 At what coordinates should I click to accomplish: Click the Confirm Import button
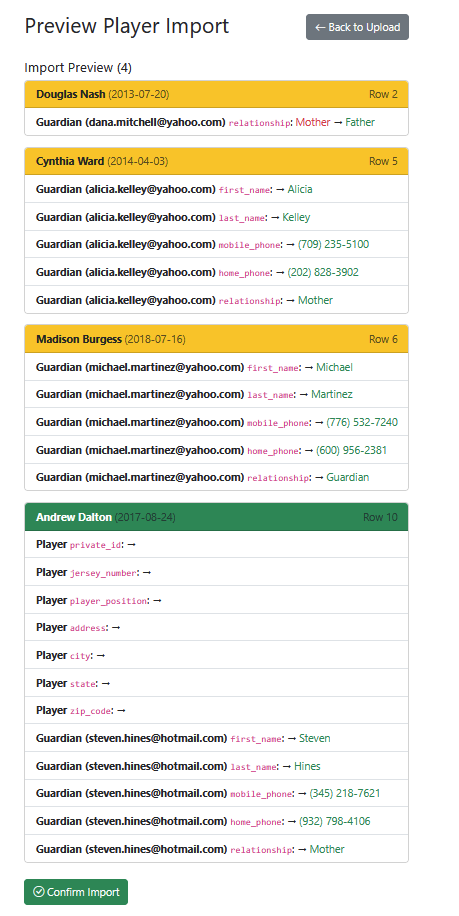click(76, 892)
